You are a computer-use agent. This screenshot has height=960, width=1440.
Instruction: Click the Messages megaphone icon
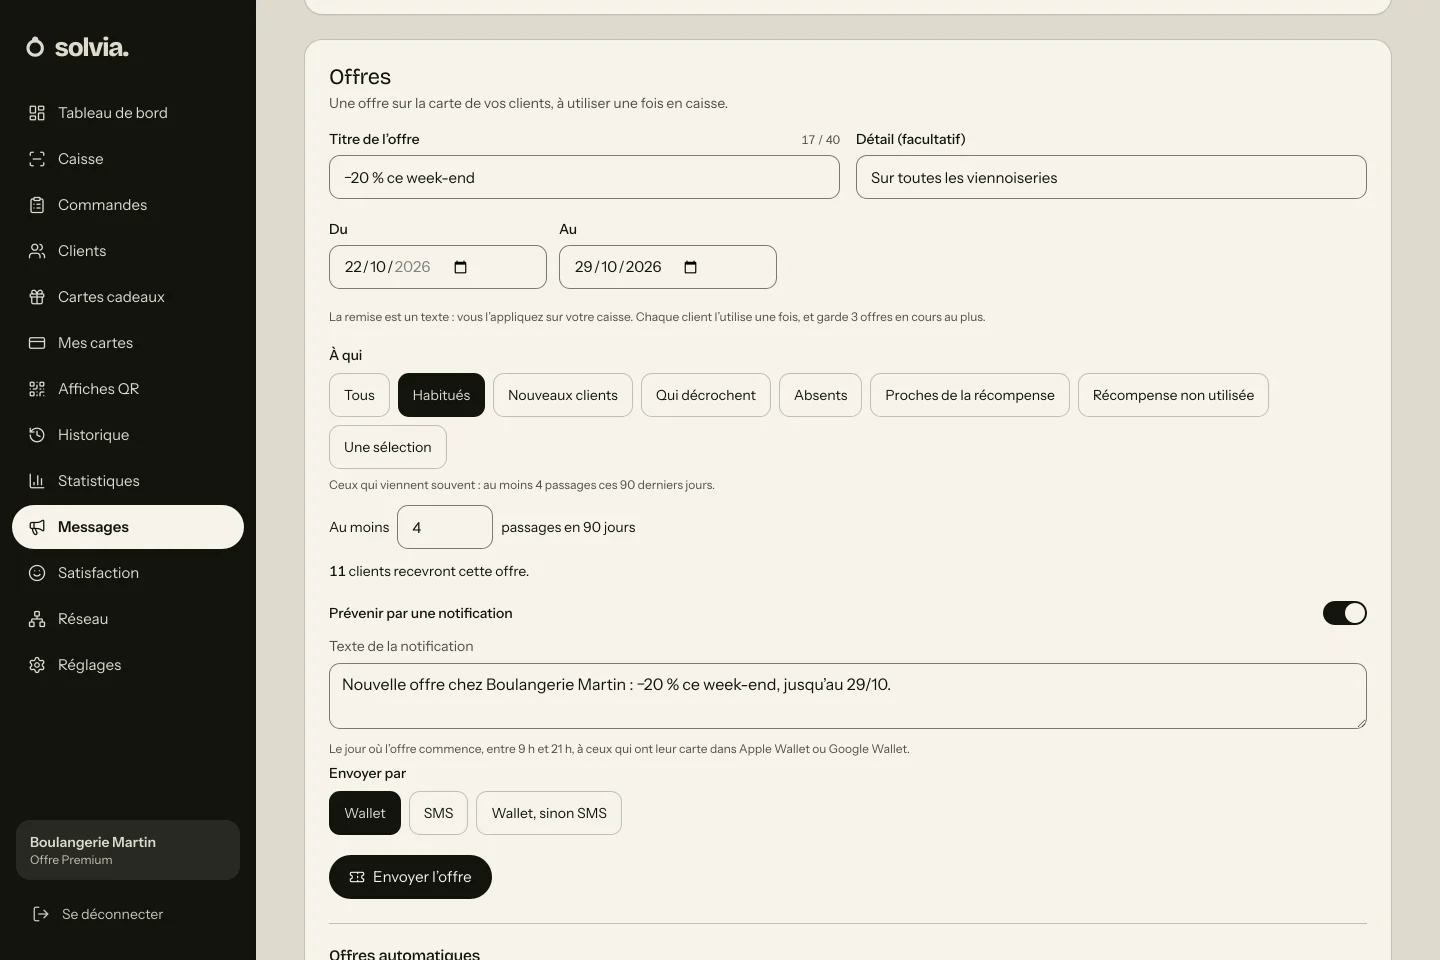37,527
